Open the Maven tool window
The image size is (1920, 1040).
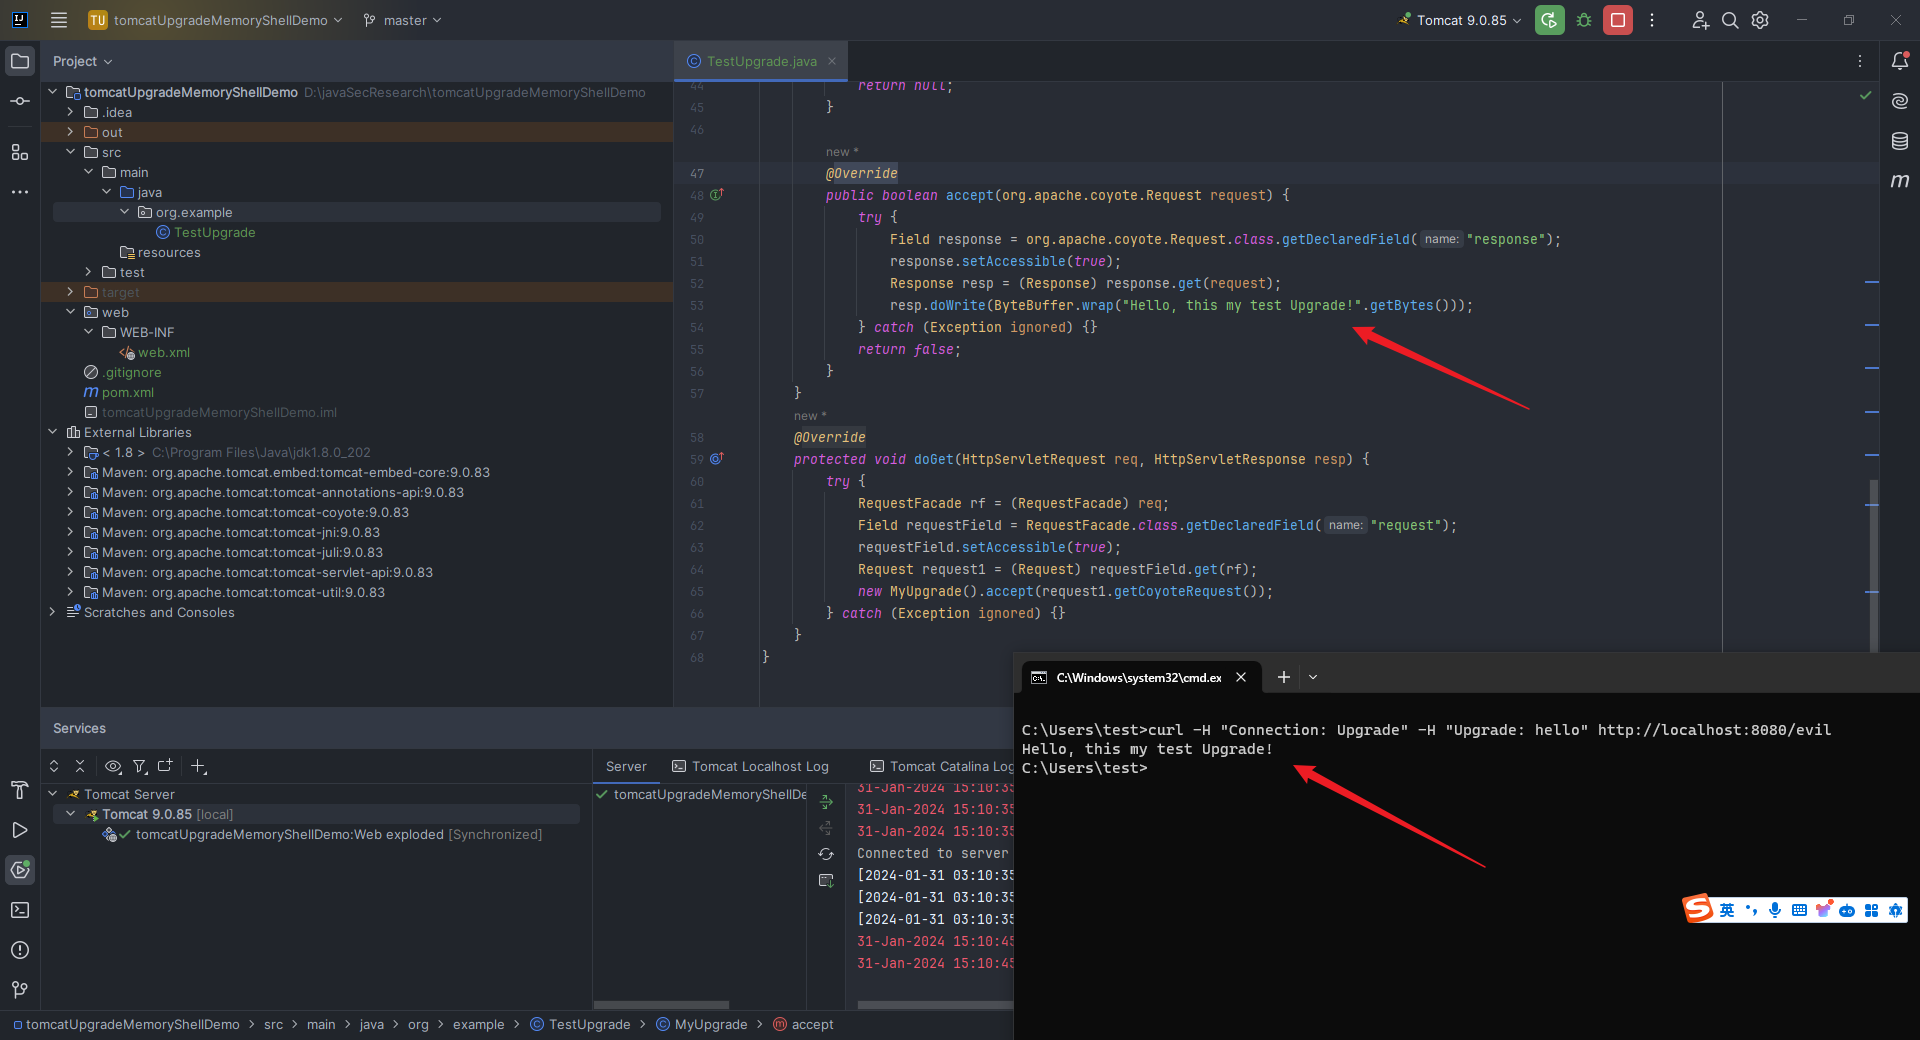click(x=1900, y=181)
